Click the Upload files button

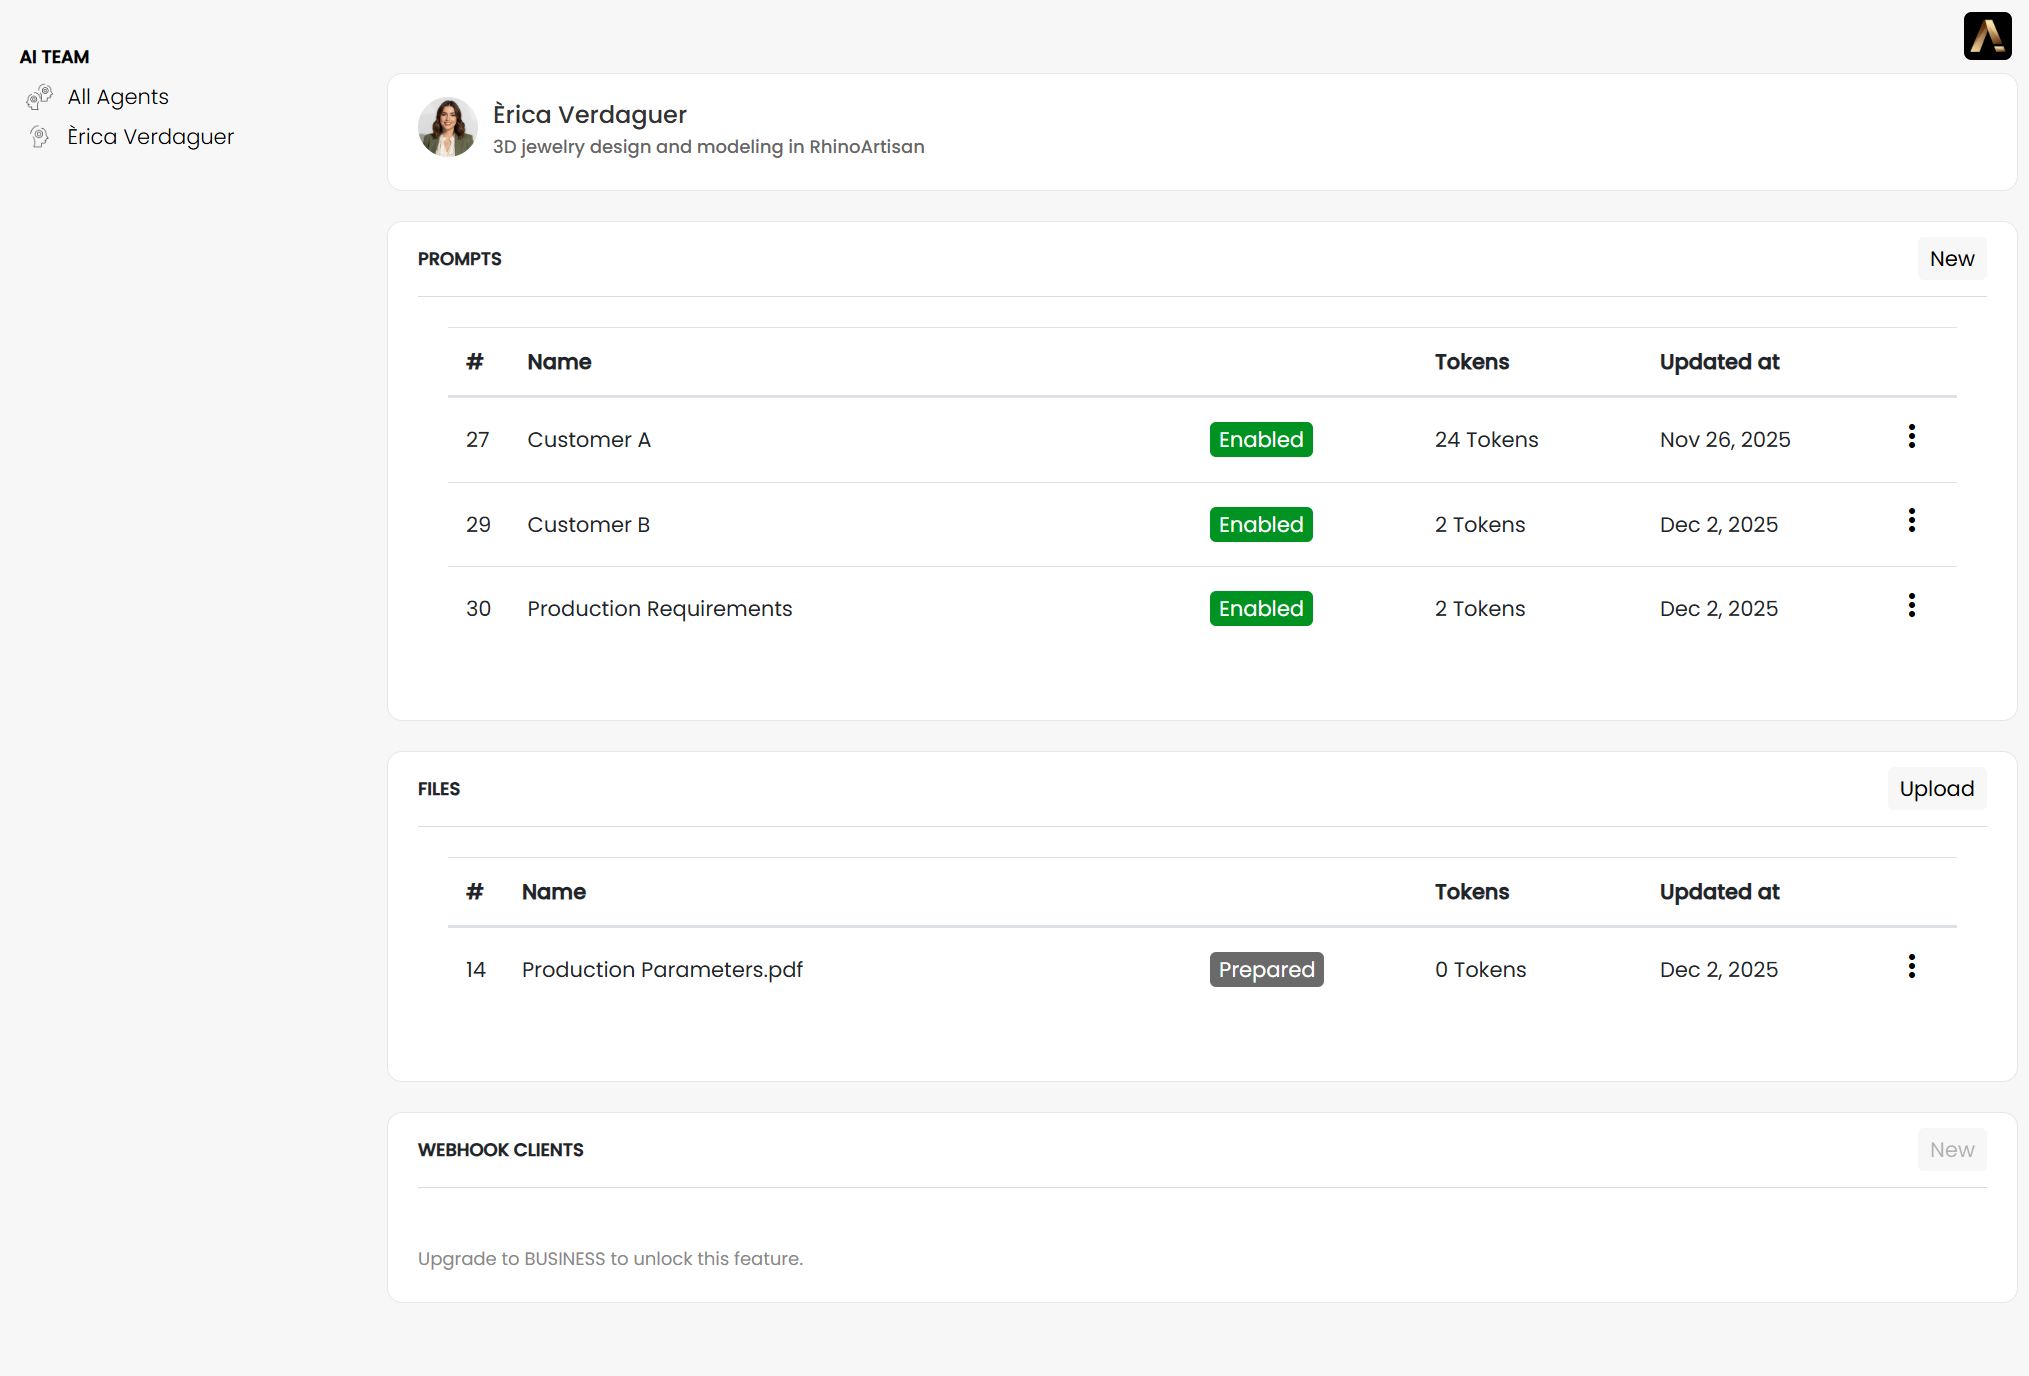[1936, 789]
